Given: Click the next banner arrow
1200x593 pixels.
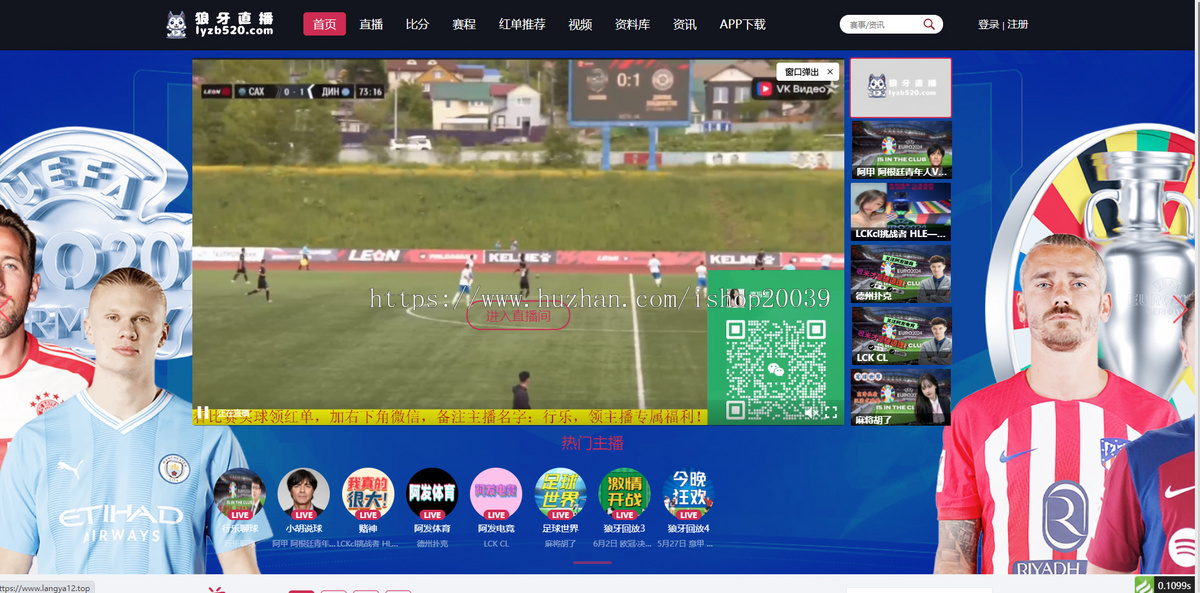Looking at the screenshot, I should click(1181, 308).
